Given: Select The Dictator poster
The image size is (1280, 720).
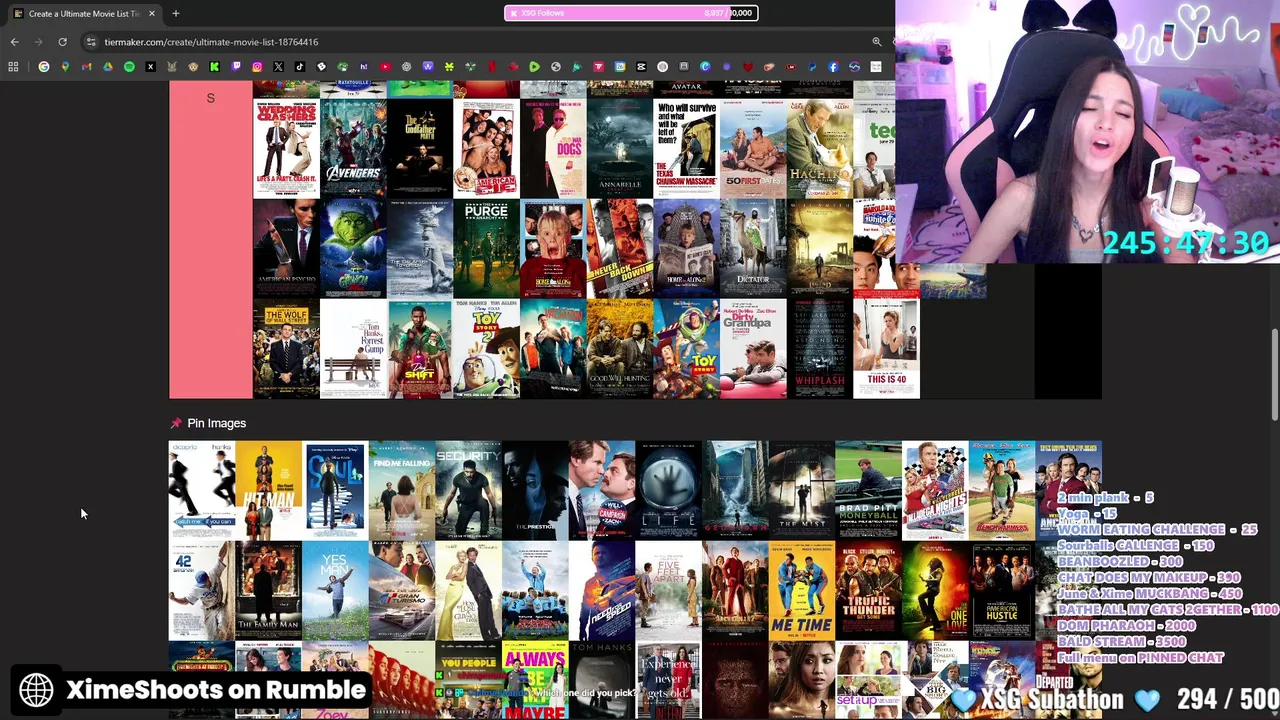Looking at the screenshot, I should pos(753,248).
